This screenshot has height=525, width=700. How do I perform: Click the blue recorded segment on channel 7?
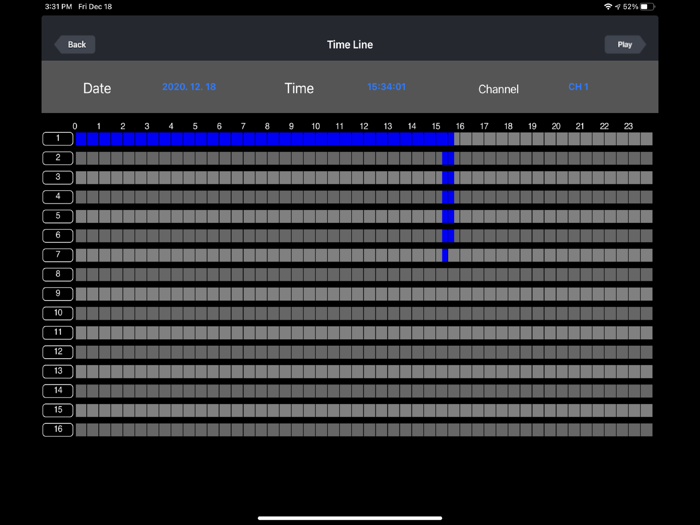[445, 255]
